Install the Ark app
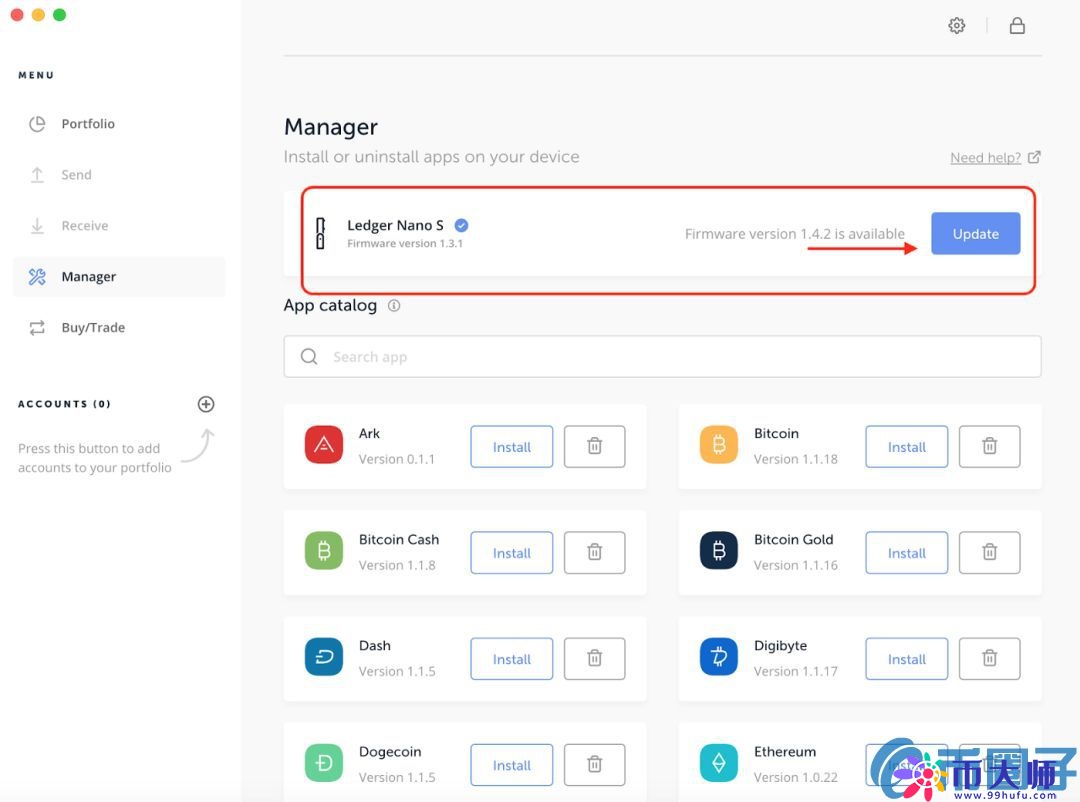 pyautogui.click(x=511, y=447)
